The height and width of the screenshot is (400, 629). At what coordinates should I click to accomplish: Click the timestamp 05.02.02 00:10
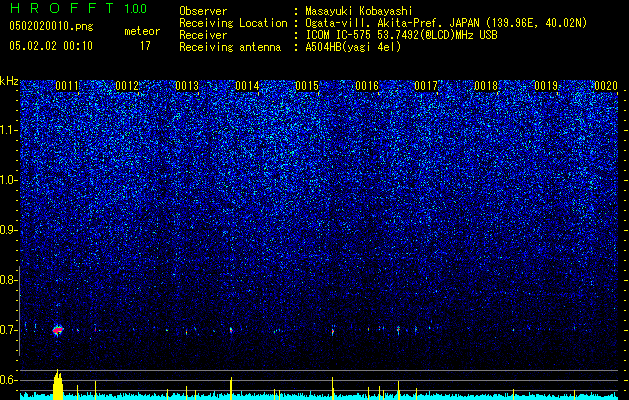tap(51, 46)
